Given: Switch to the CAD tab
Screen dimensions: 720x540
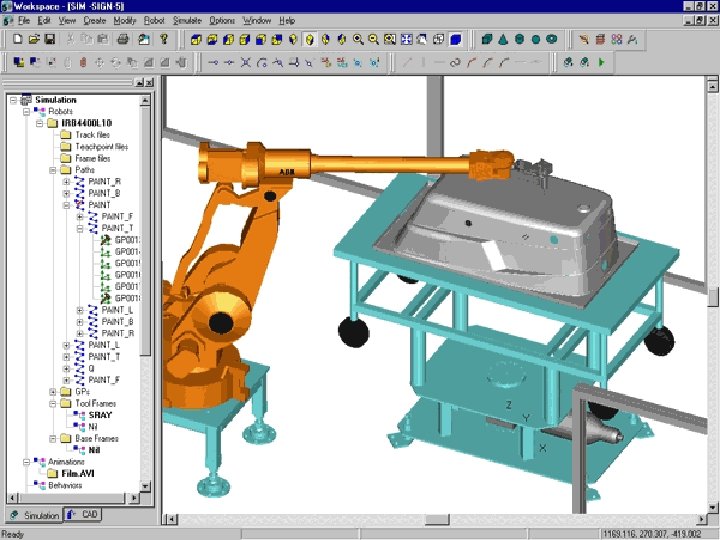Looking at the screenshot, I should [83, 514].
